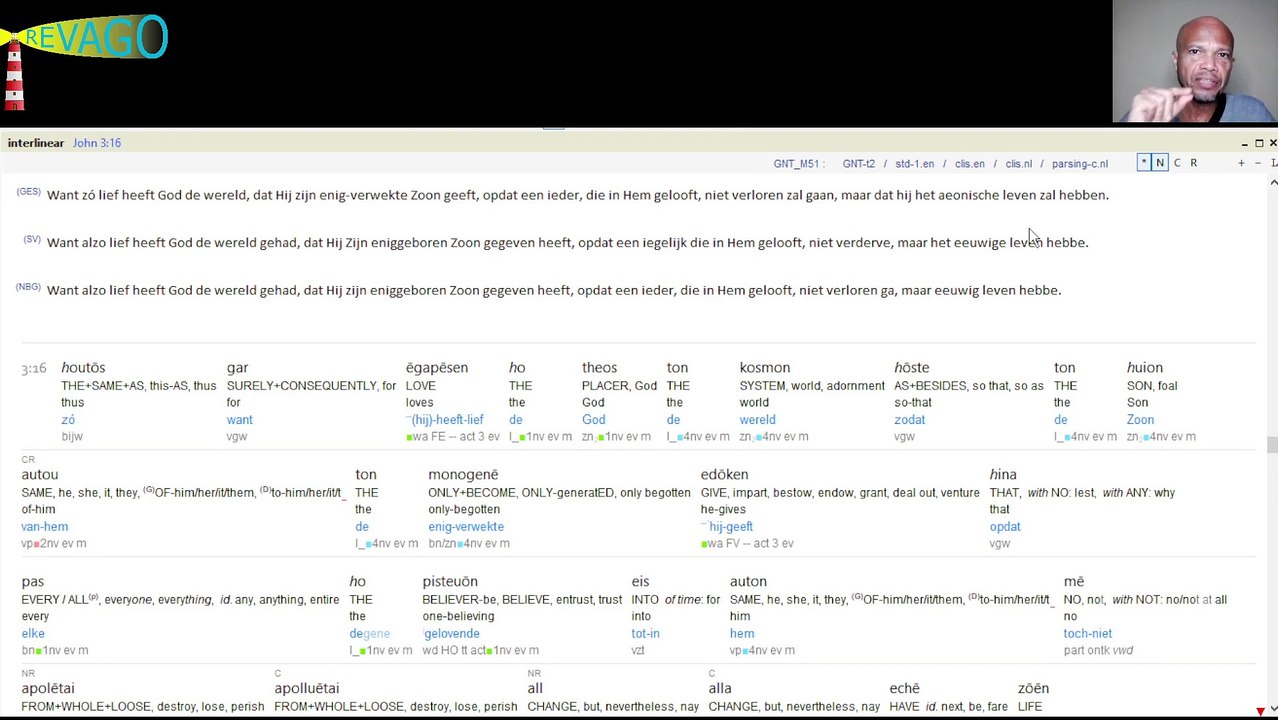This screenshot has width=1278, height=720.
Task: Select the clis.nl layer
Action: point(1018,164)
